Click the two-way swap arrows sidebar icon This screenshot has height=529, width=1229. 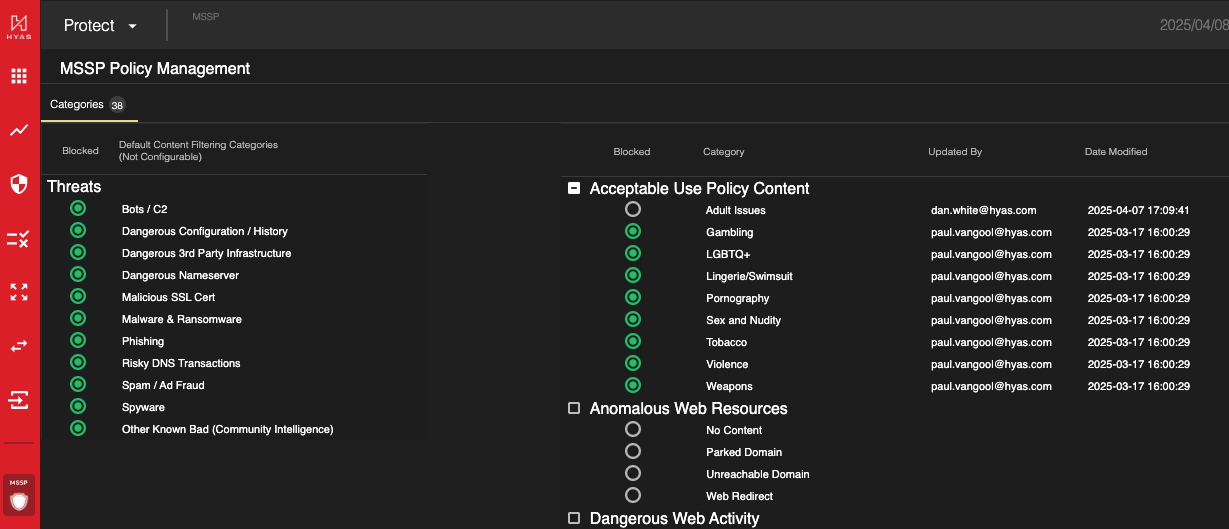point(19,346)
